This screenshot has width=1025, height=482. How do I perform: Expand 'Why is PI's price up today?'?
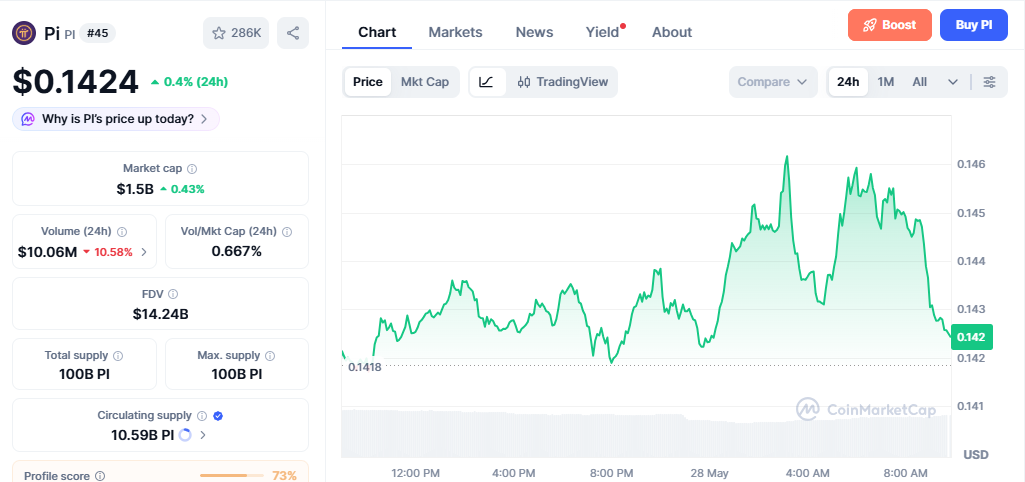(116, 119)
